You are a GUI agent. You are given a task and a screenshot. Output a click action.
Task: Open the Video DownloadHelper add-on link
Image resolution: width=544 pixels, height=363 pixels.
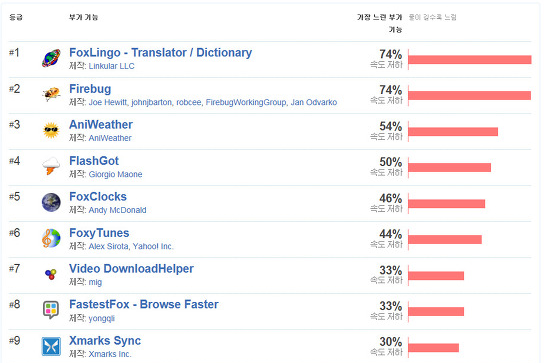click(x=131, y=269)
